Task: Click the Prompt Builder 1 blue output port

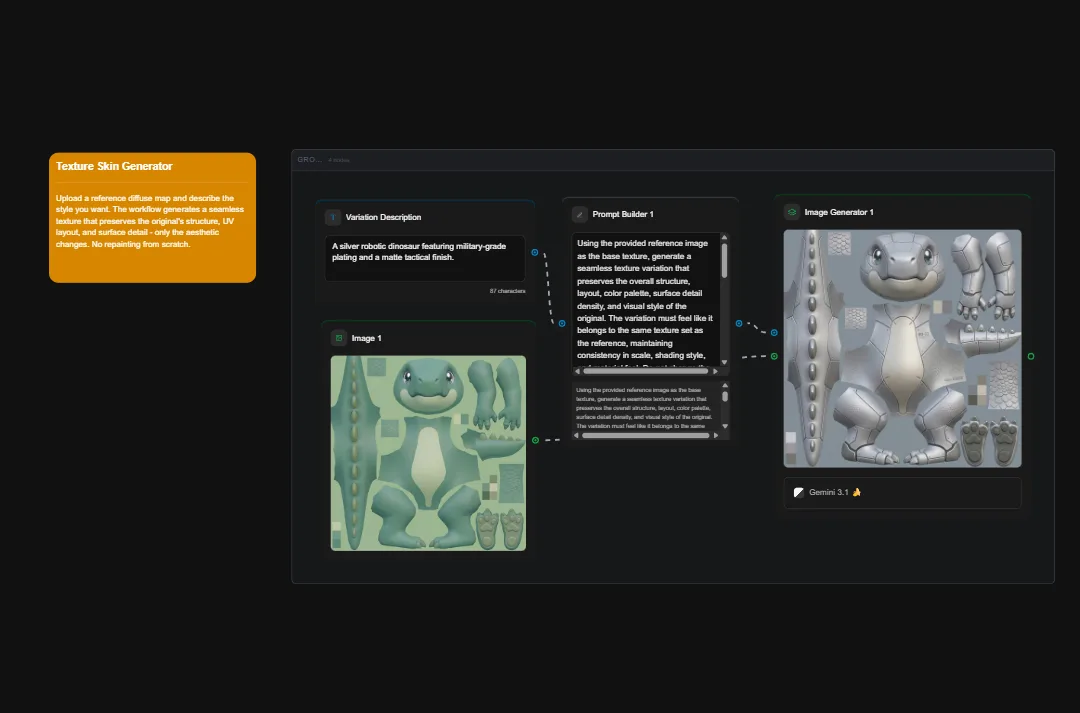Action: tap(738, 323)
